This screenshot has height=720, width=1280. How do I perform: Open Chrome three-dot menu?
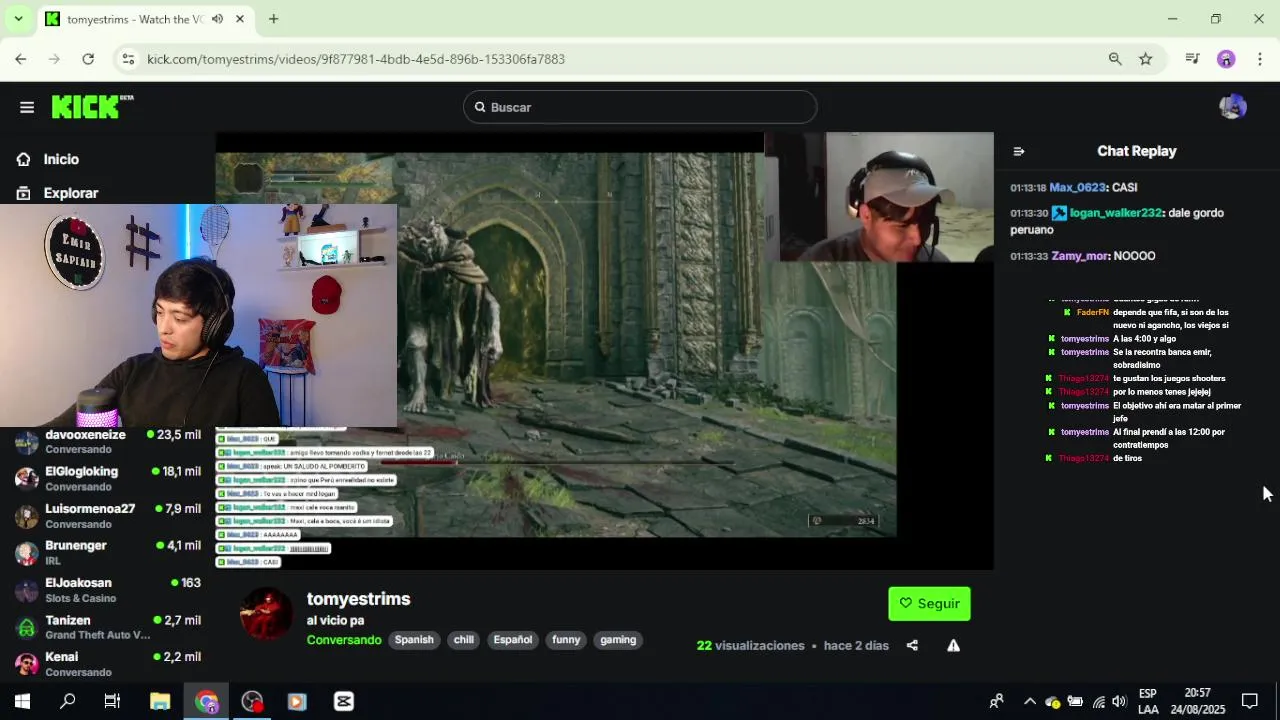coord(1260,59)
